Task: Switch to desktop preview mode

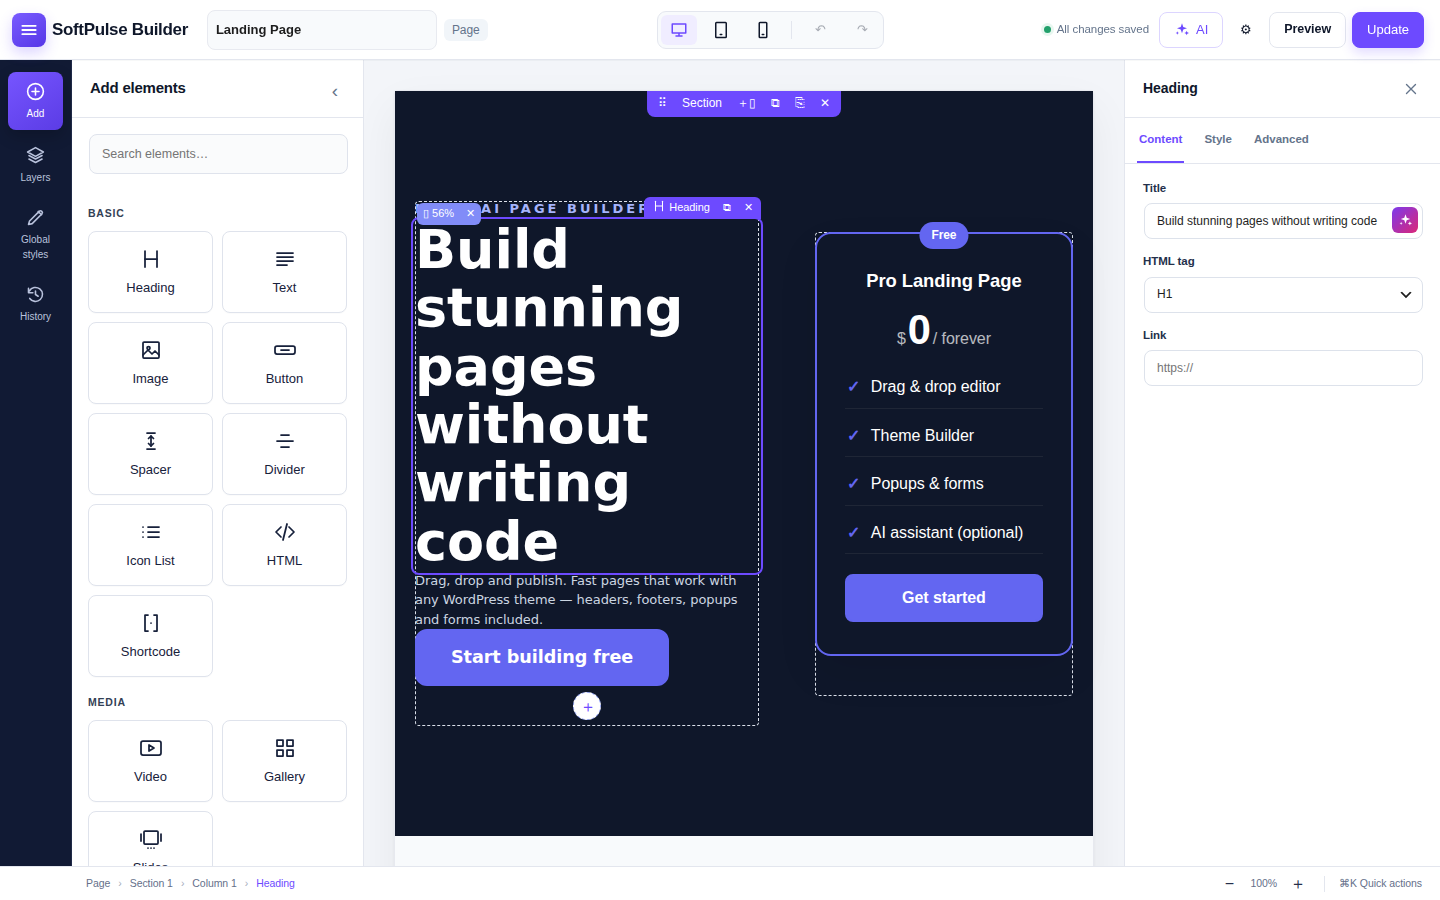Action: (x=679, y=30)
